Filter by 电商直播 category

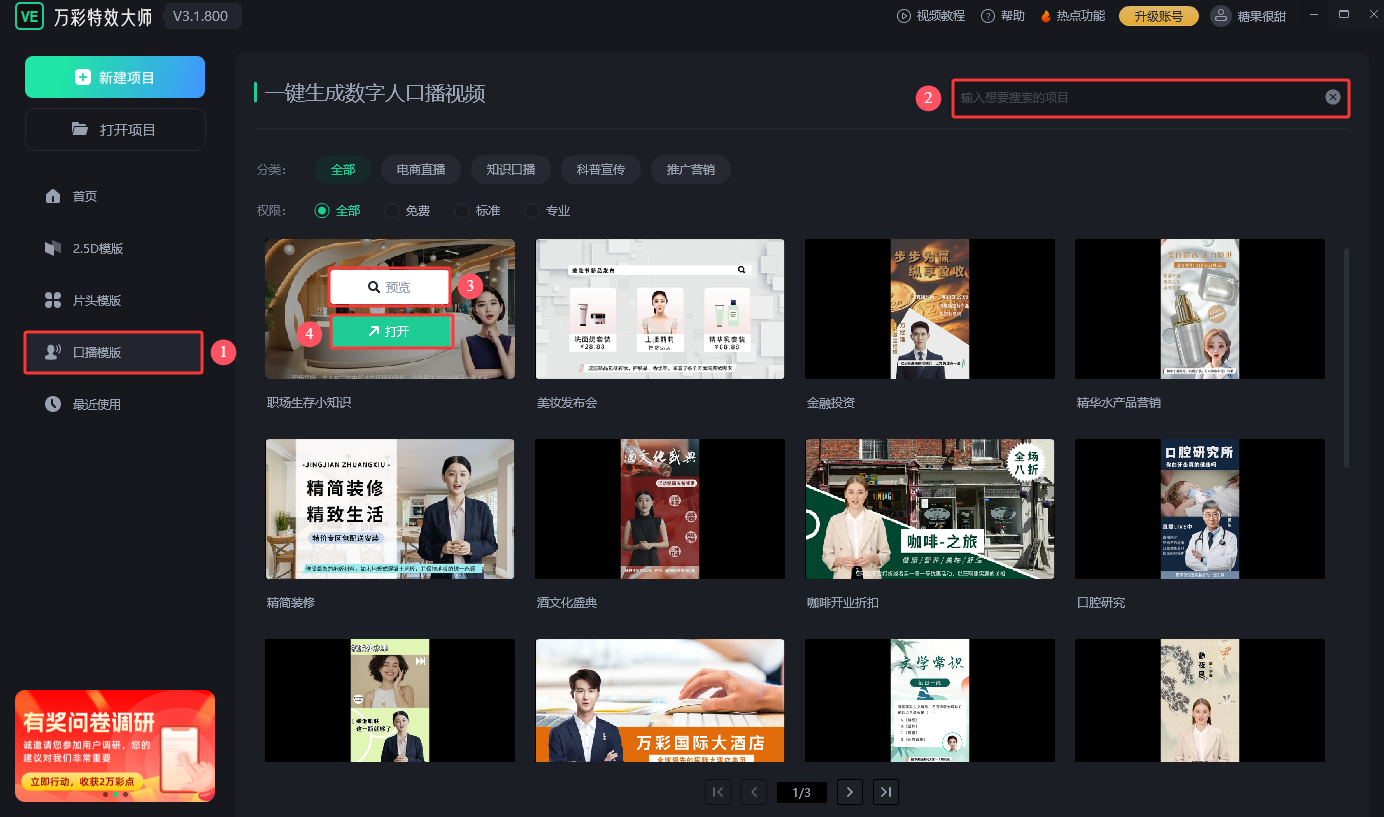click(420, 170)
